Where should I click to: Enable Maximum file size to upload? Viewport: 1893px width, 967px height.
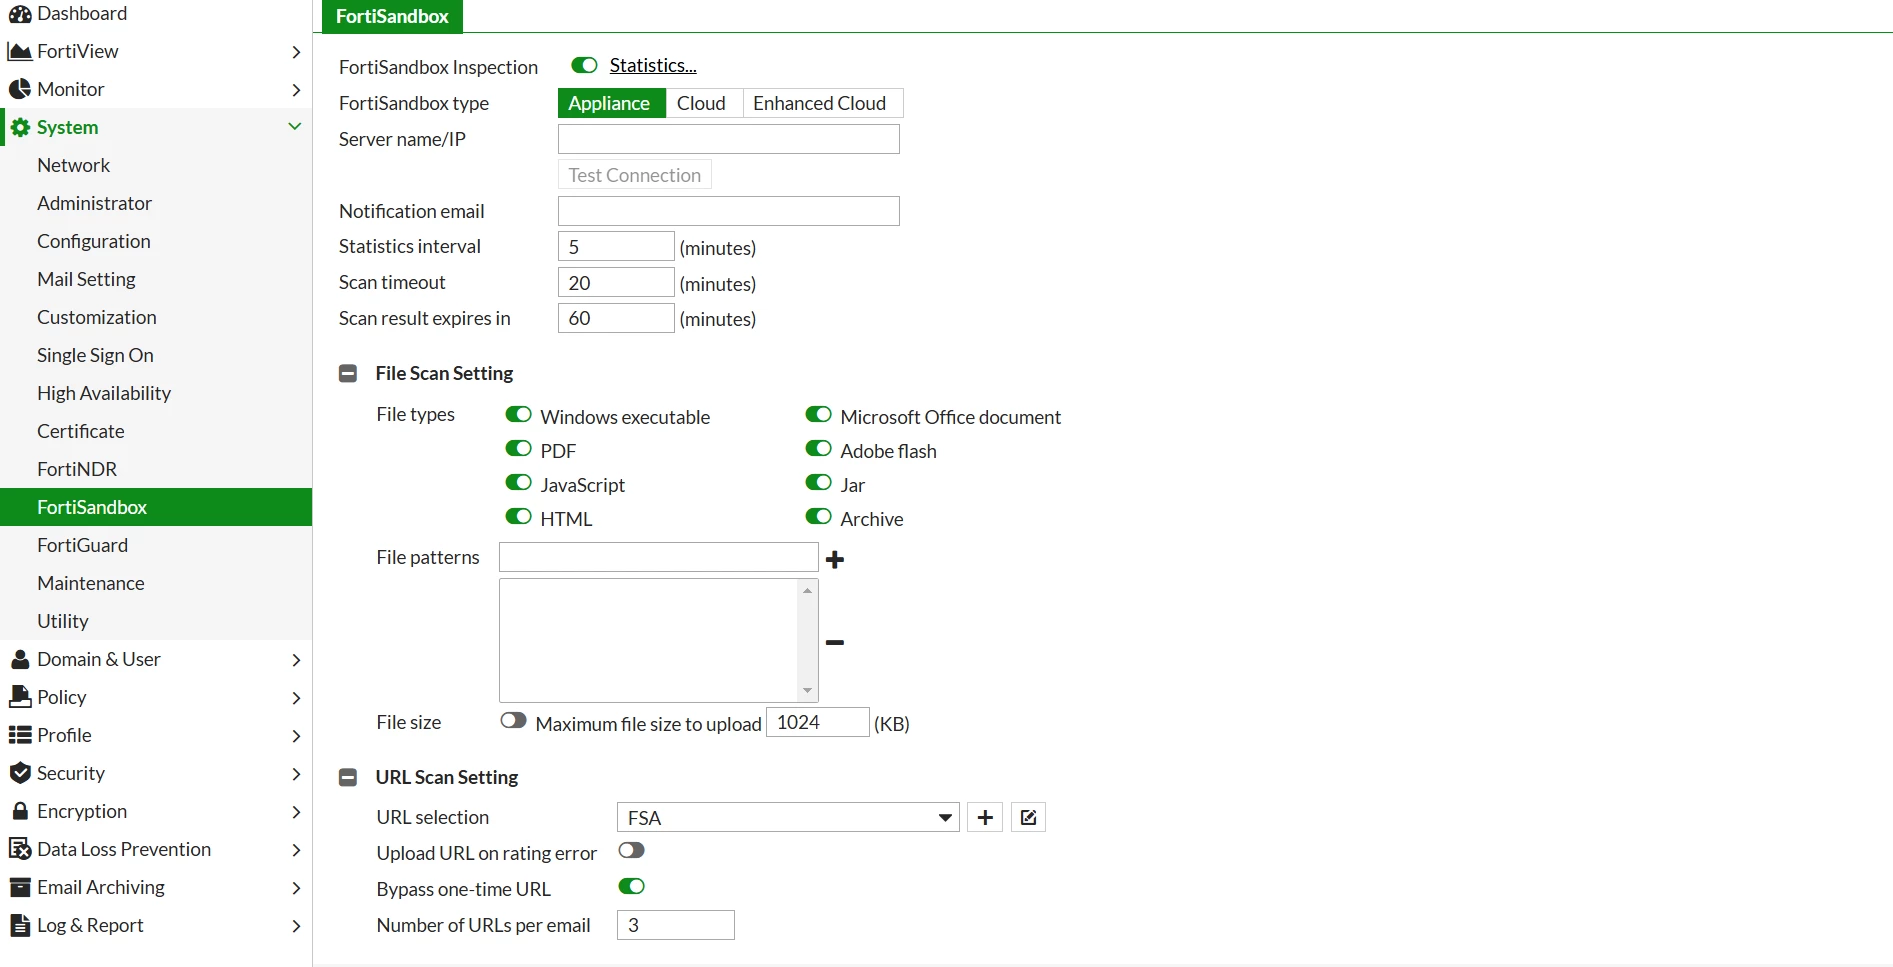[513, 720]
